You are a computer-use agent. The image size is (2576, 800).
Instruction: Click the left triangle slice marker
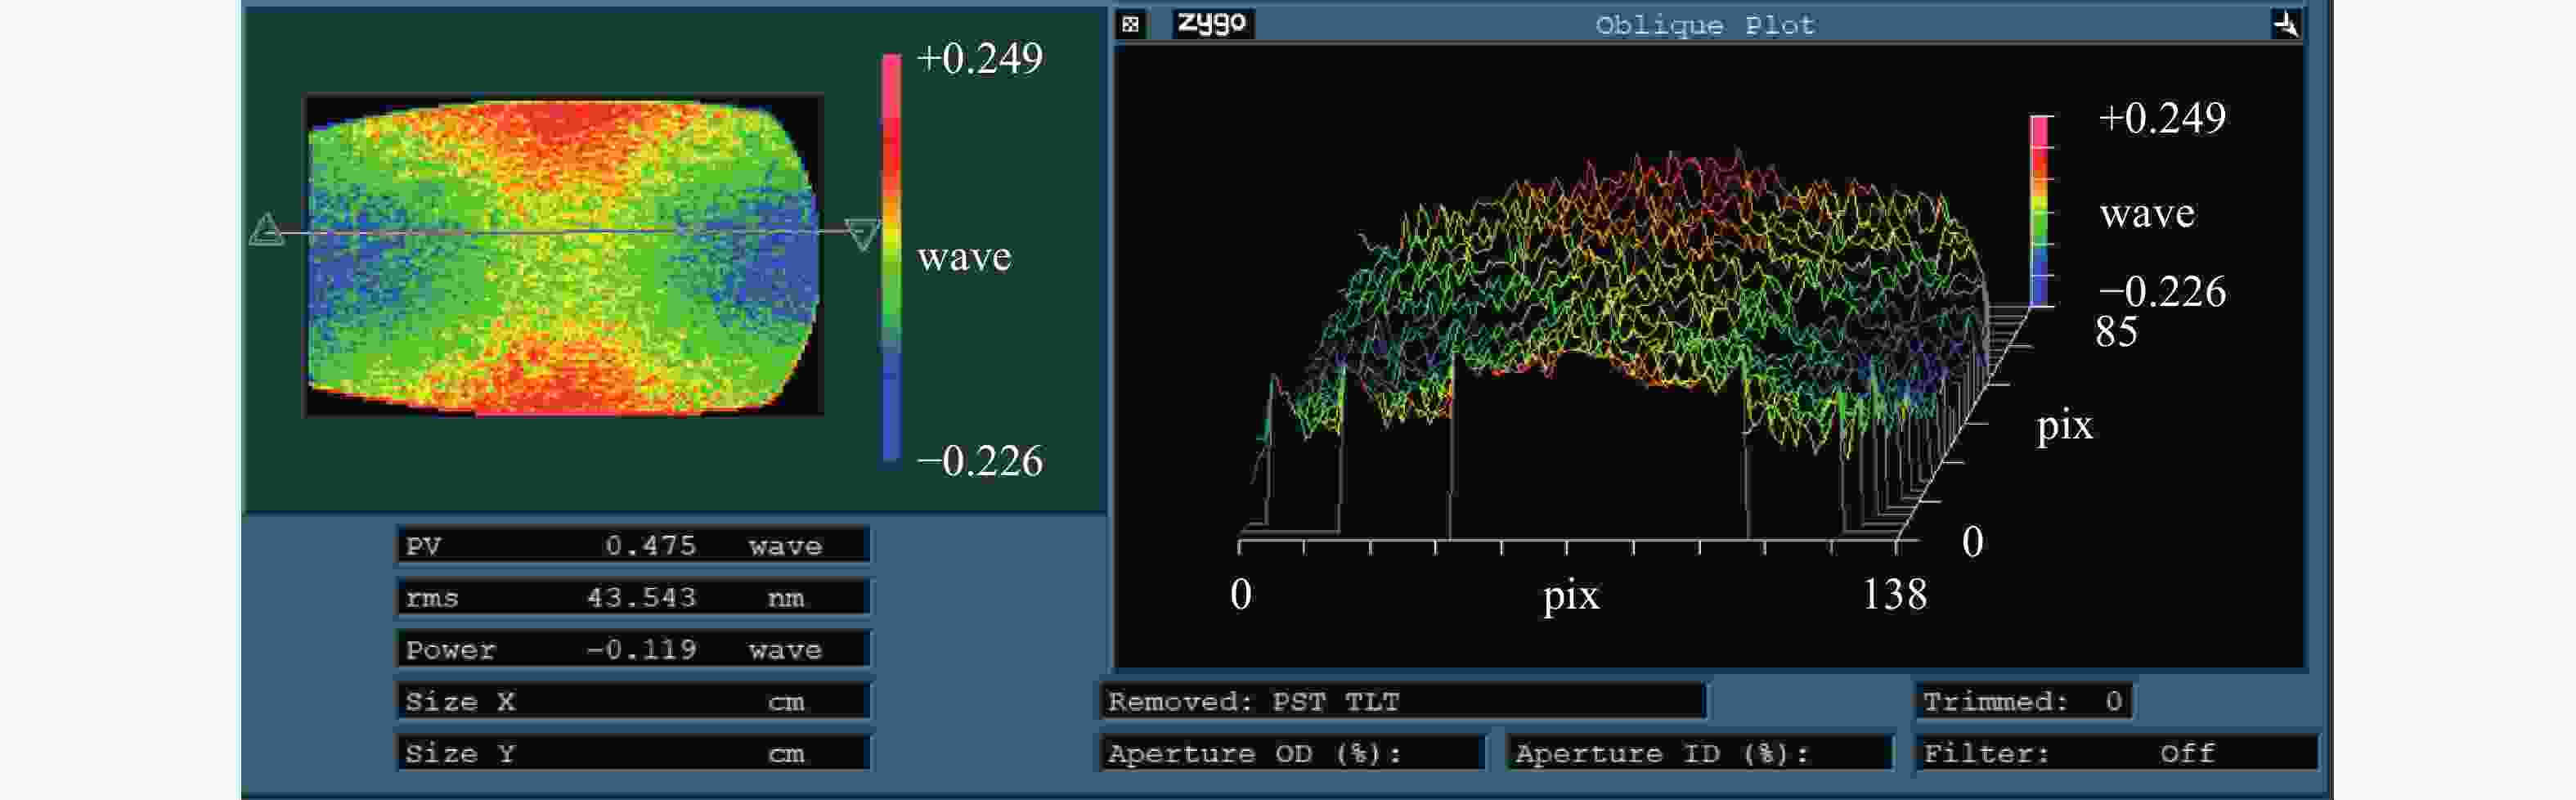(x=266, y=230)
